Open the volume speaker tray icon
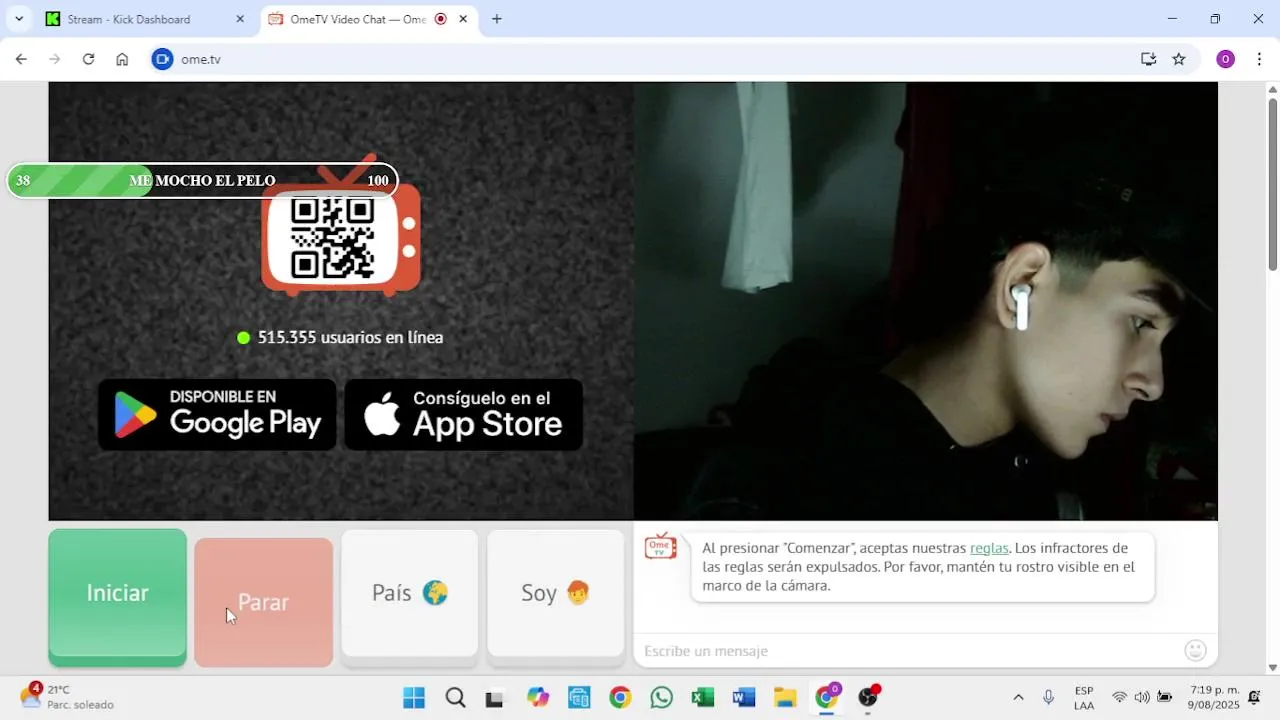The height and width of the screenshot is (720, 1280). tap(1142, 697)
